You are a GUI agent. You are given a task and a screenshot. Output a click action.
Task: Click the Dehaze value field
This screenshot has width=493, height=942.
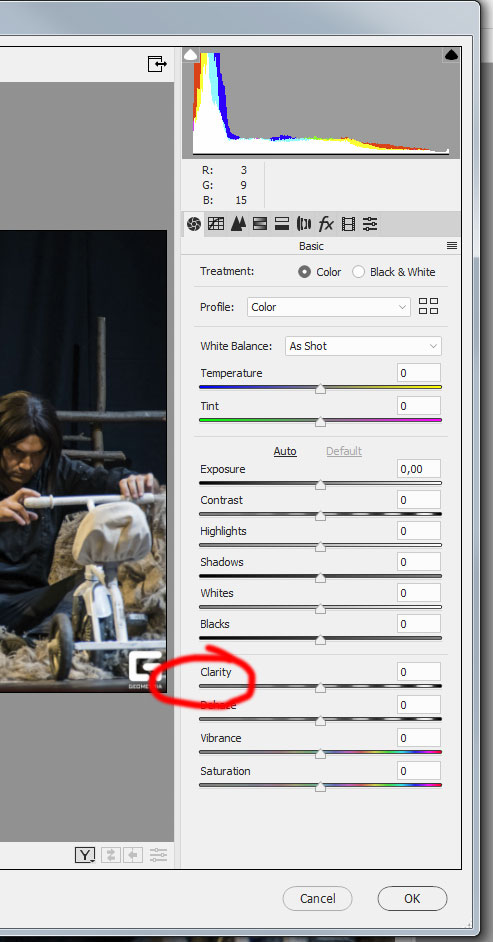419,705
